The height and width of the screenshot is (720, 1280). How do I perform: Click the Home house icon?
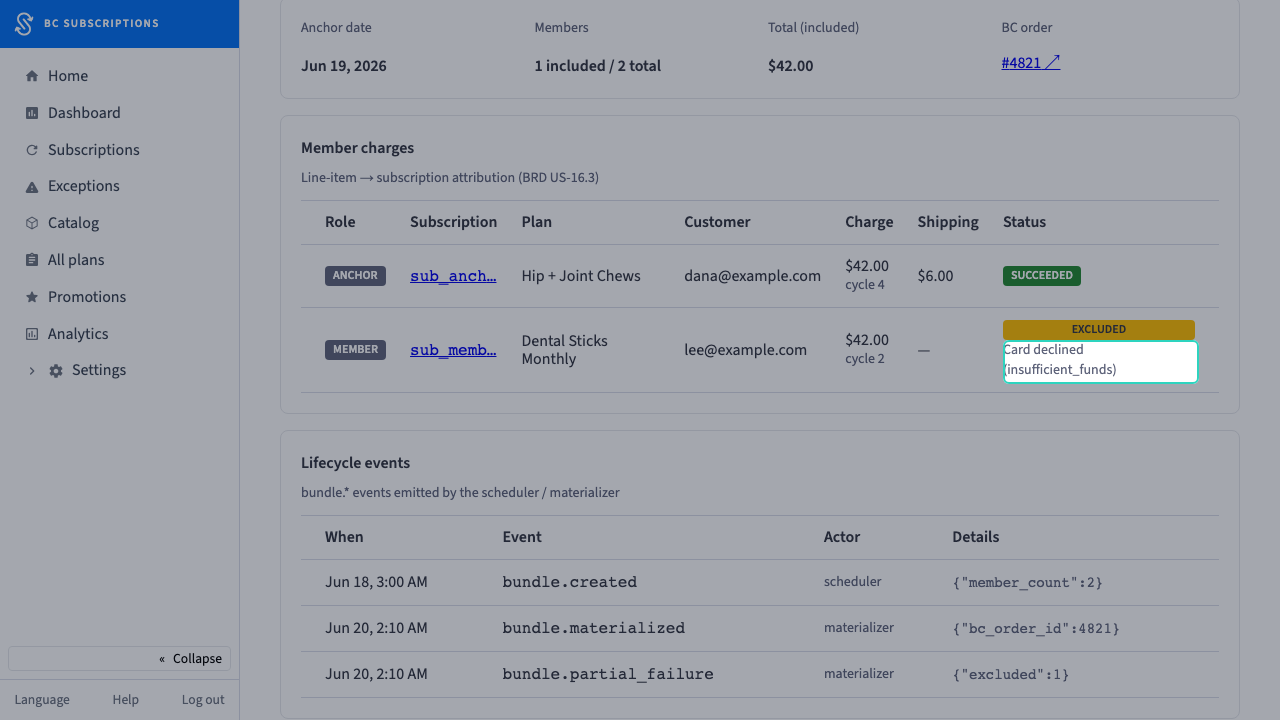pos(32,76)
